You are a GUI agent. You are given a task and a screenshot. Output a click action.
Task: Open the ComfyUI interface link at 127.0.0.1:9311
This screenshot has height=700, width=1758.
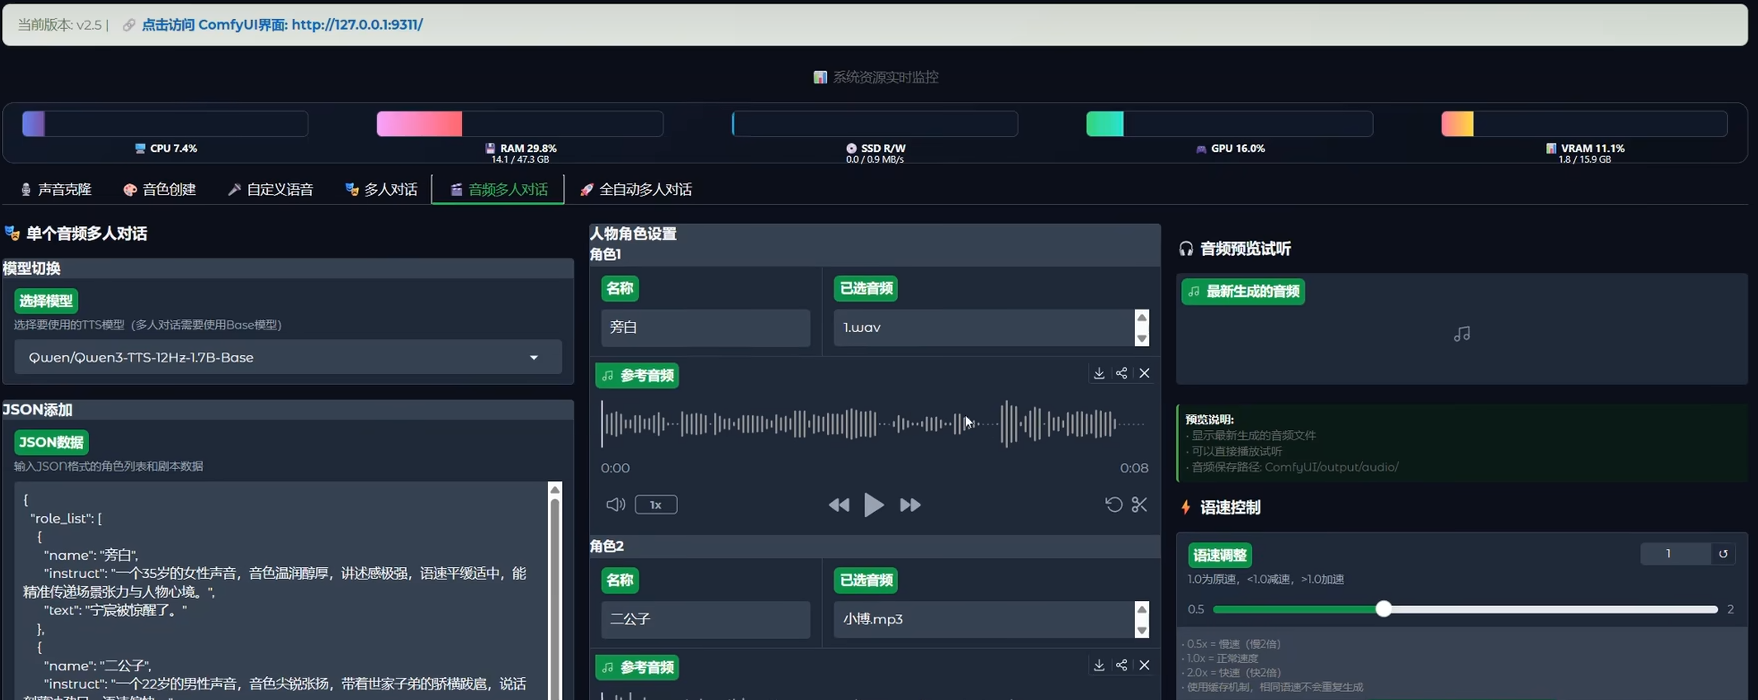(282, 25)
